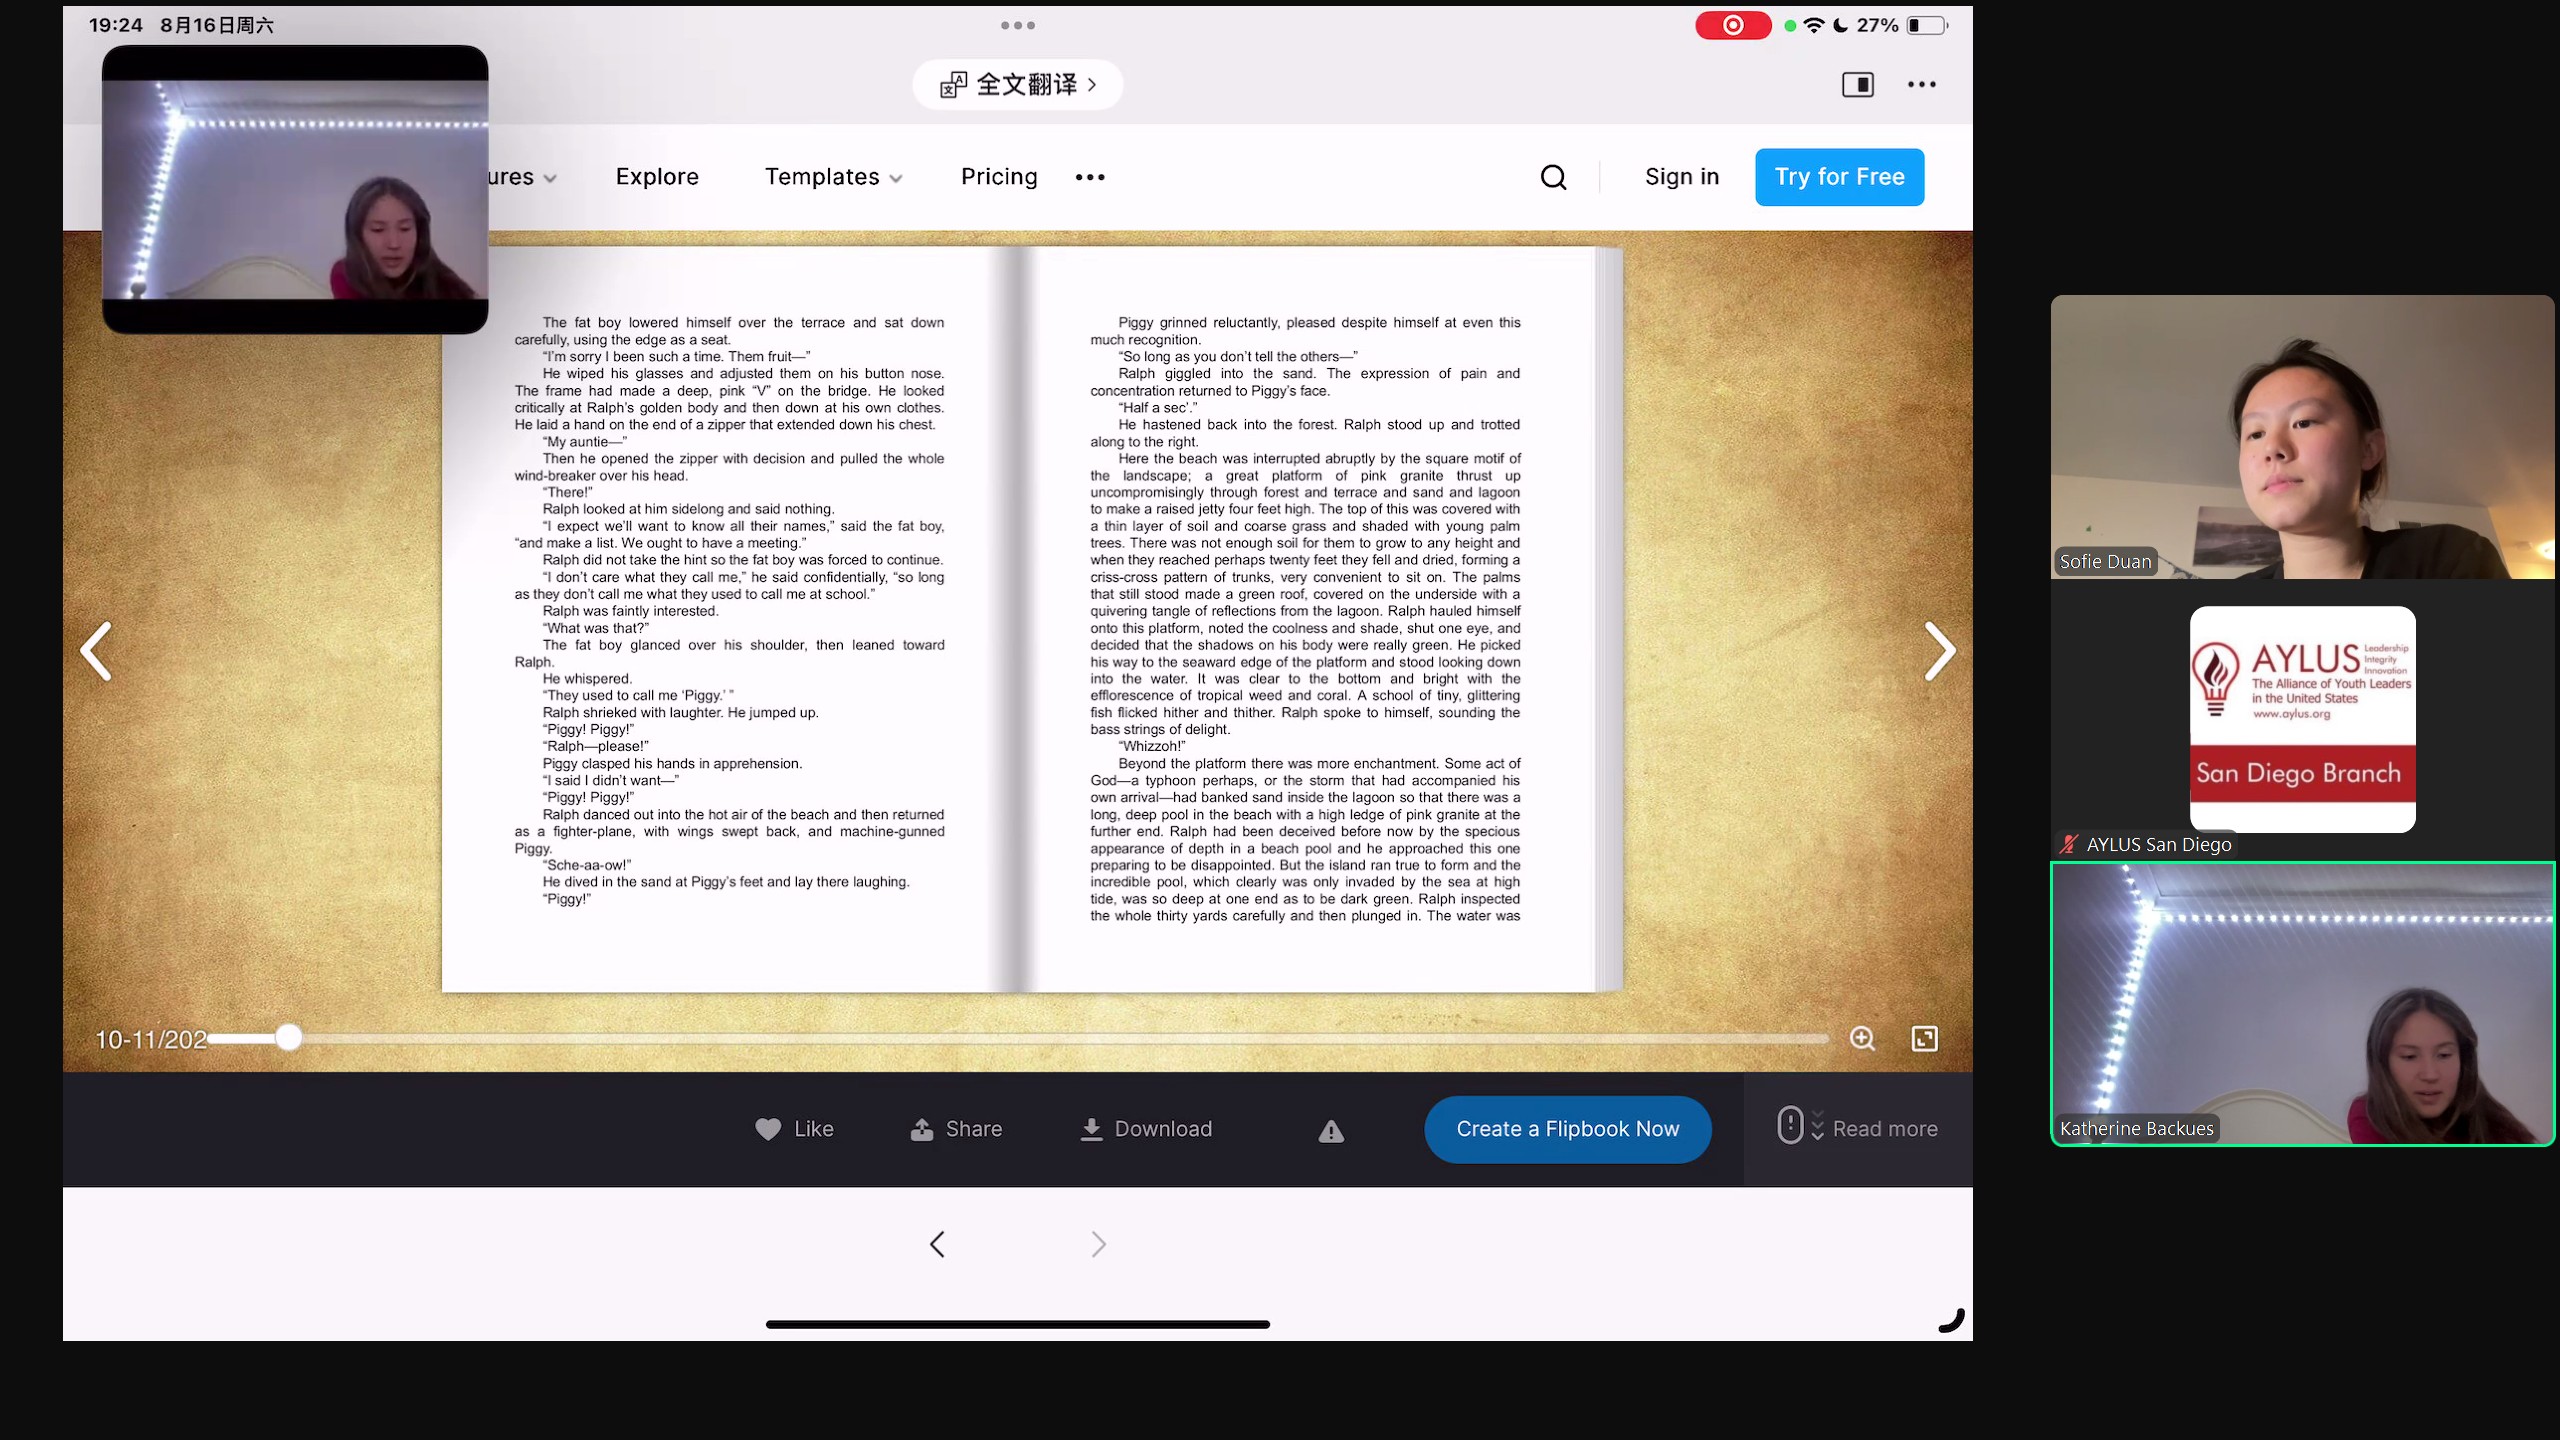The image size is (2560, 1440).
Task: Click the page progress slider handle
Action: pos(288,1038)
